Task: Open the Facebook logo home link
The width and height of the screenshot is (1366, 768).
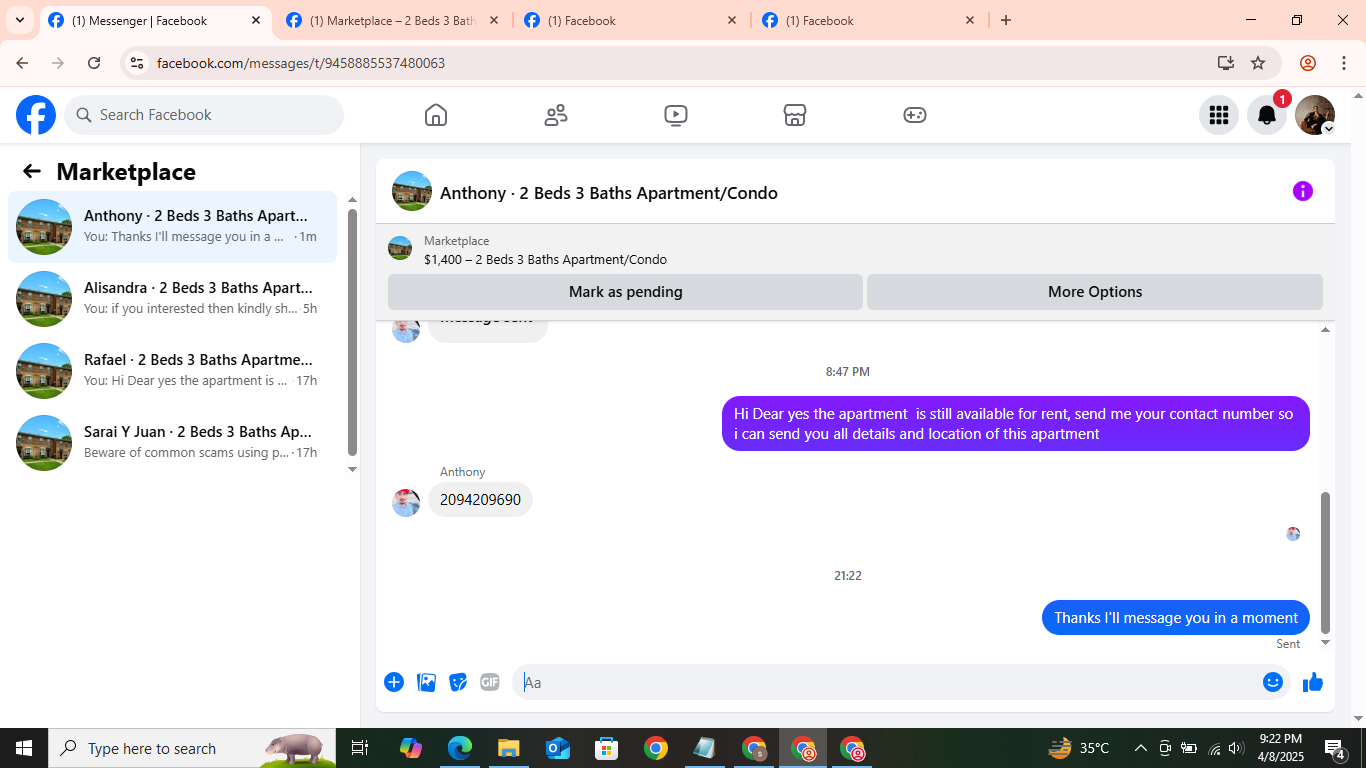Action: point(36,115)
